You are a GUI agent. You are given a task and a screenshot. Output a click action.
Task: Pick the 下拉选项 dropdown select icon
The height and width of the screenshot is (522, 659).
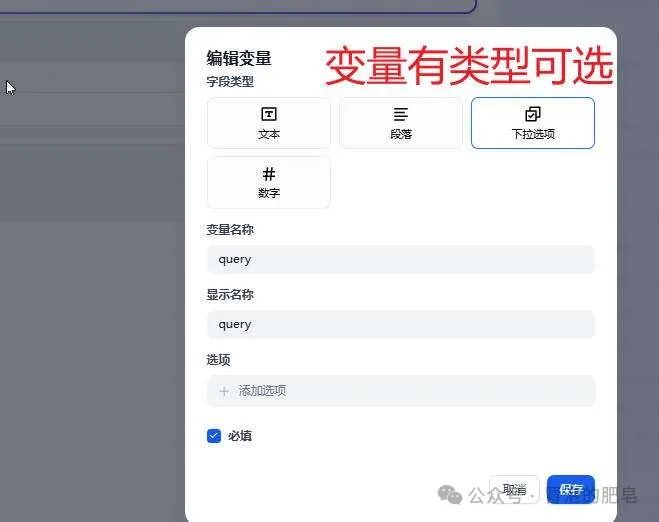pos(532,114)
